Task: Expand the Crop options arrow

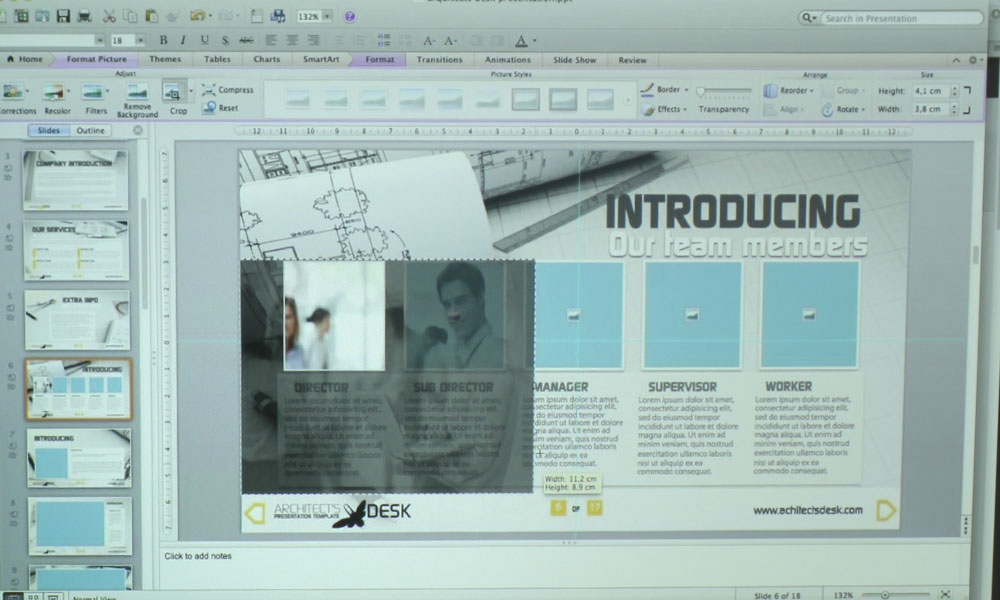Action: [191, 92]
